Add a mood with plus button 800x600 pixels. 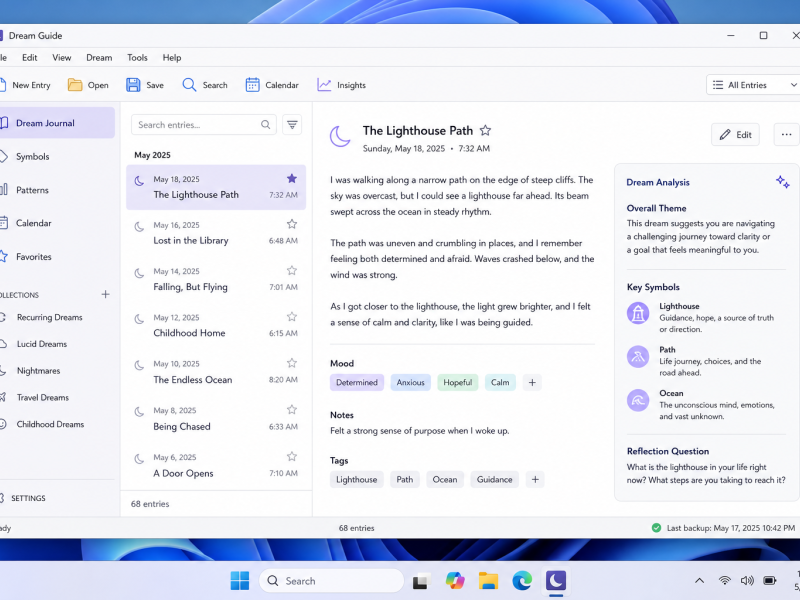[x=532, y=382]
